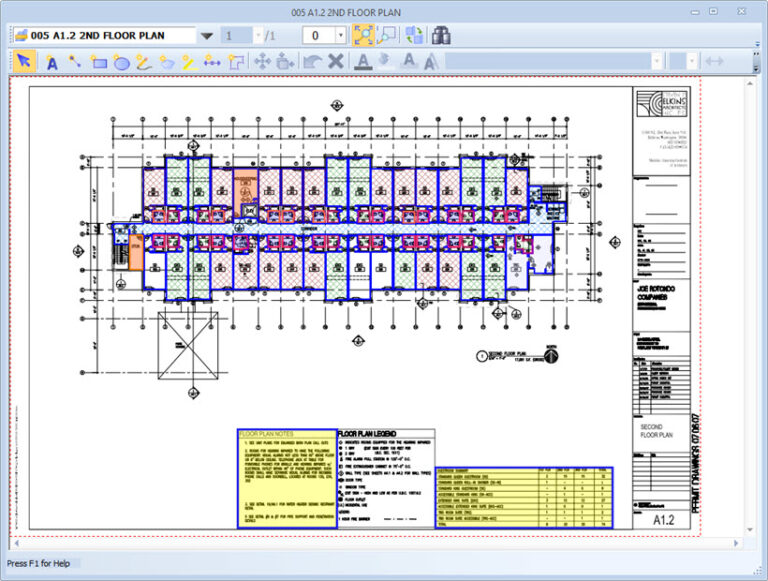Image resolution: width=768 pixels, height=581 pixels.
Task: Click the window title 005 A1.2 2ND FLOOR PLAN
Action: pos(346,13)
